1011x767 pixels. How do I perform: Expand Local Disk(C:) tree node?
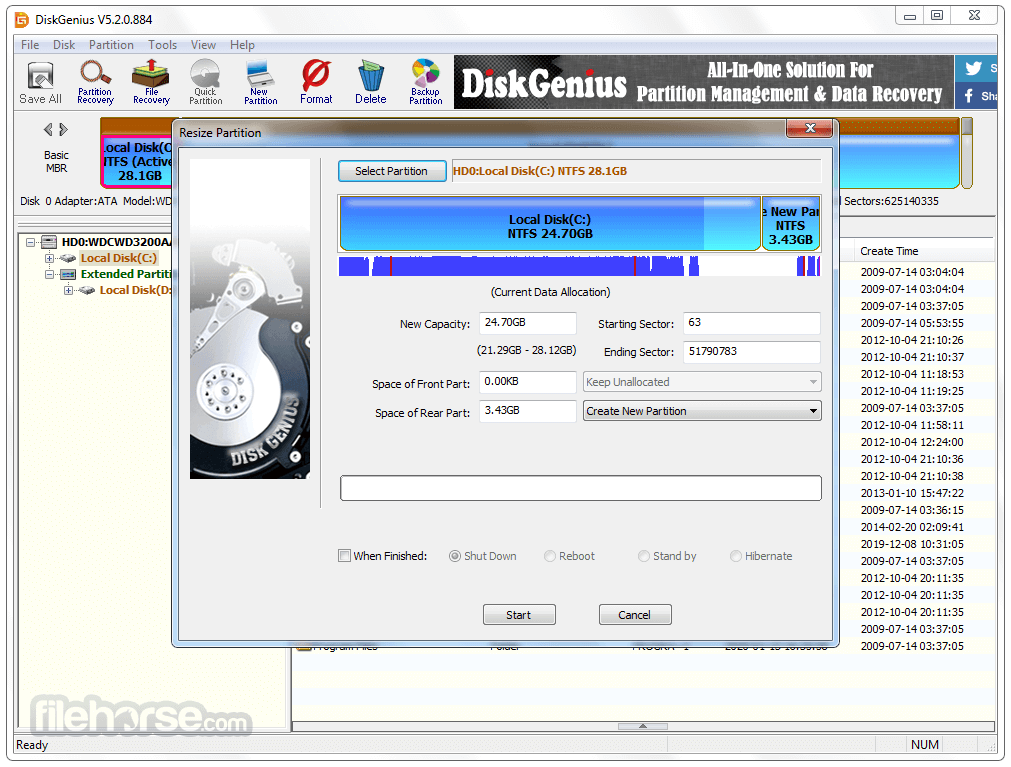point(49,258)
